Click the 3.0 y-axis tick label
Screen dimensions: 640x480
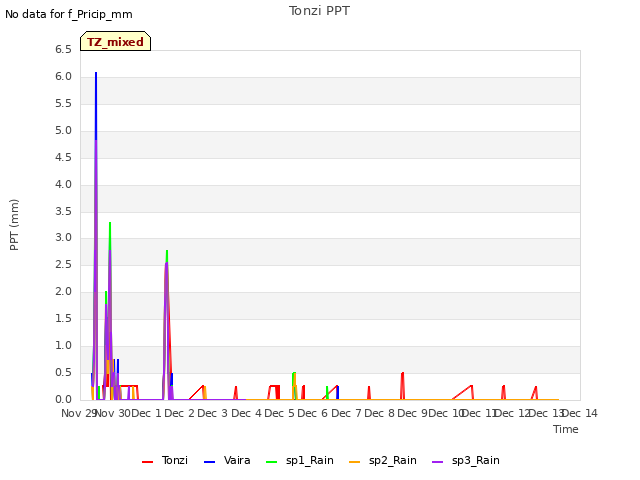point(63,238)
